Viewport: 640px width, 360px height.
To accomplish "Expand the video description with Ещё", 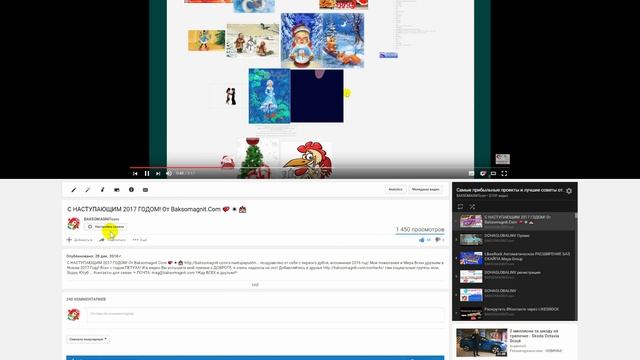I will pyautogui.click(x=255, y=285).
